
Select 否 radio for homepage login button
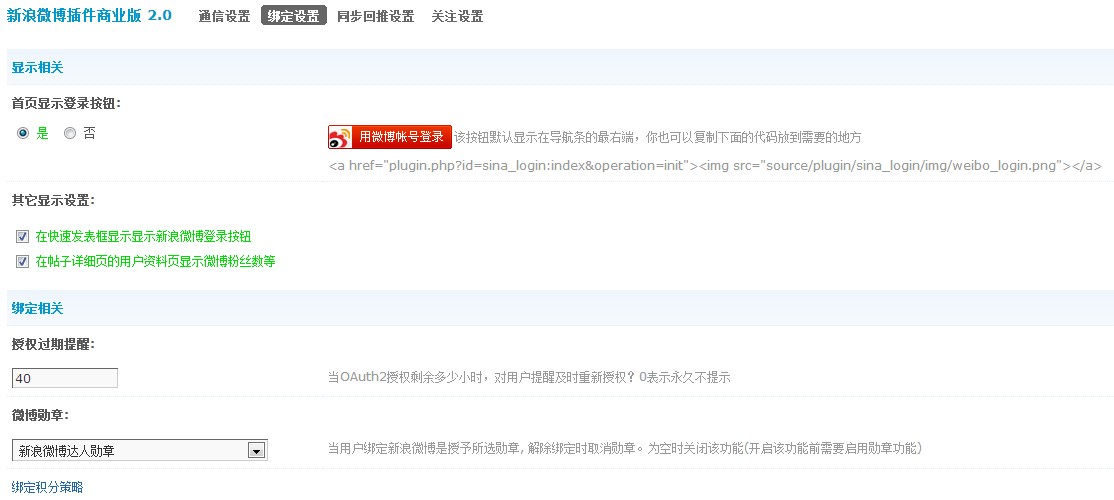point(70,133)
